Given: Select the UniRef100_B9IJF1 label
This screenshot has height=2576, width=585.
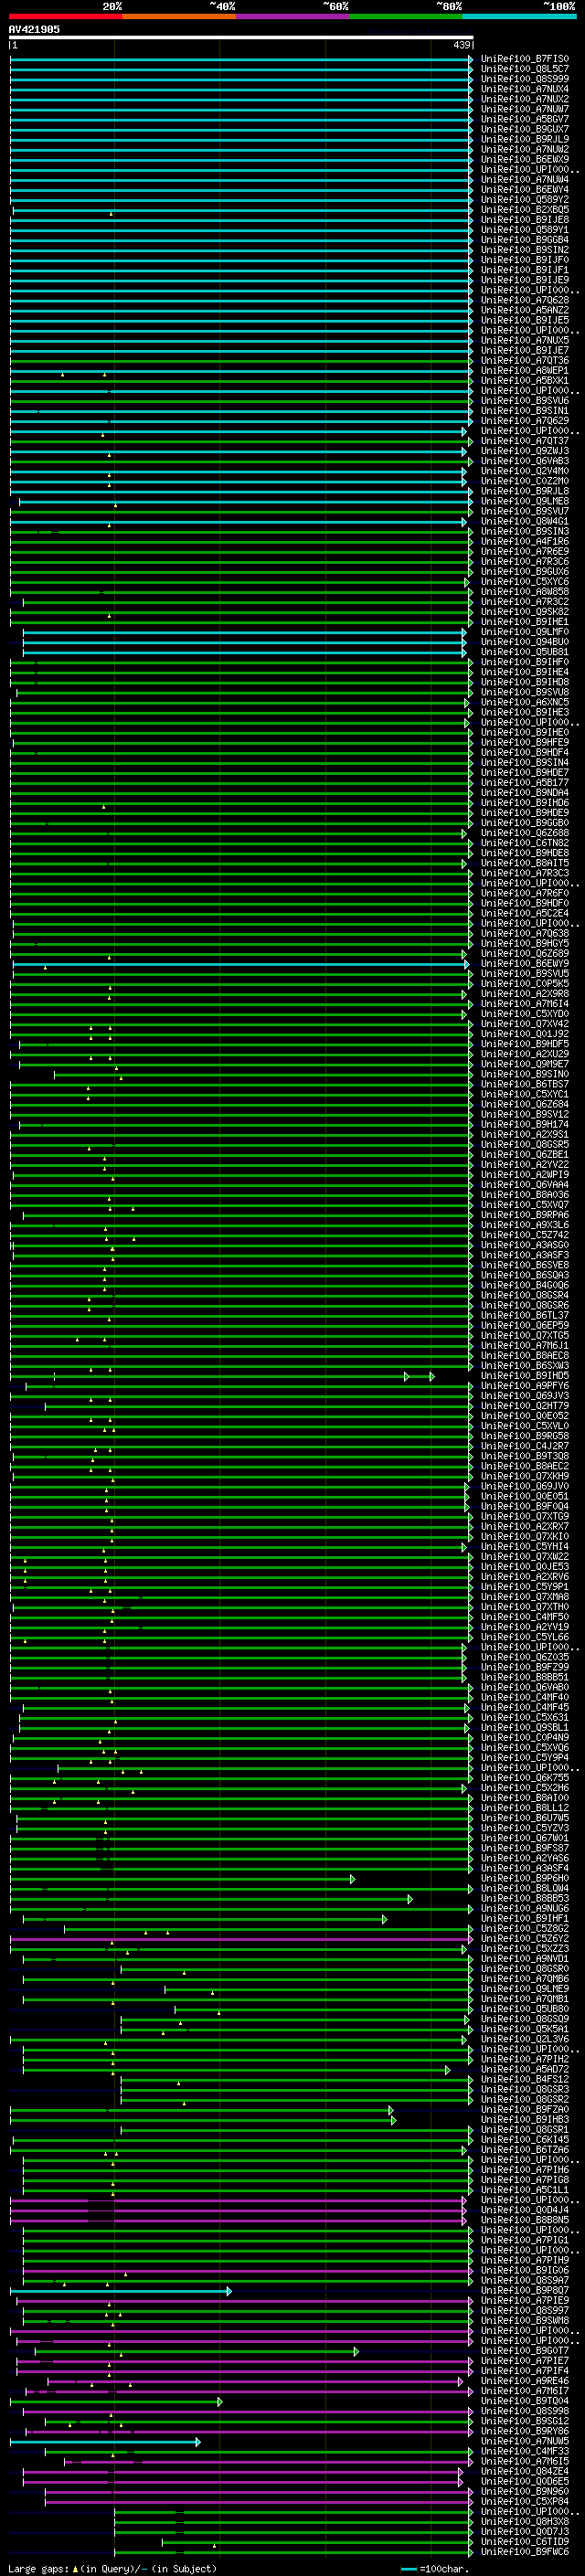Looking at the screenshot, I should pyautogui.click(x=524, y=270).
